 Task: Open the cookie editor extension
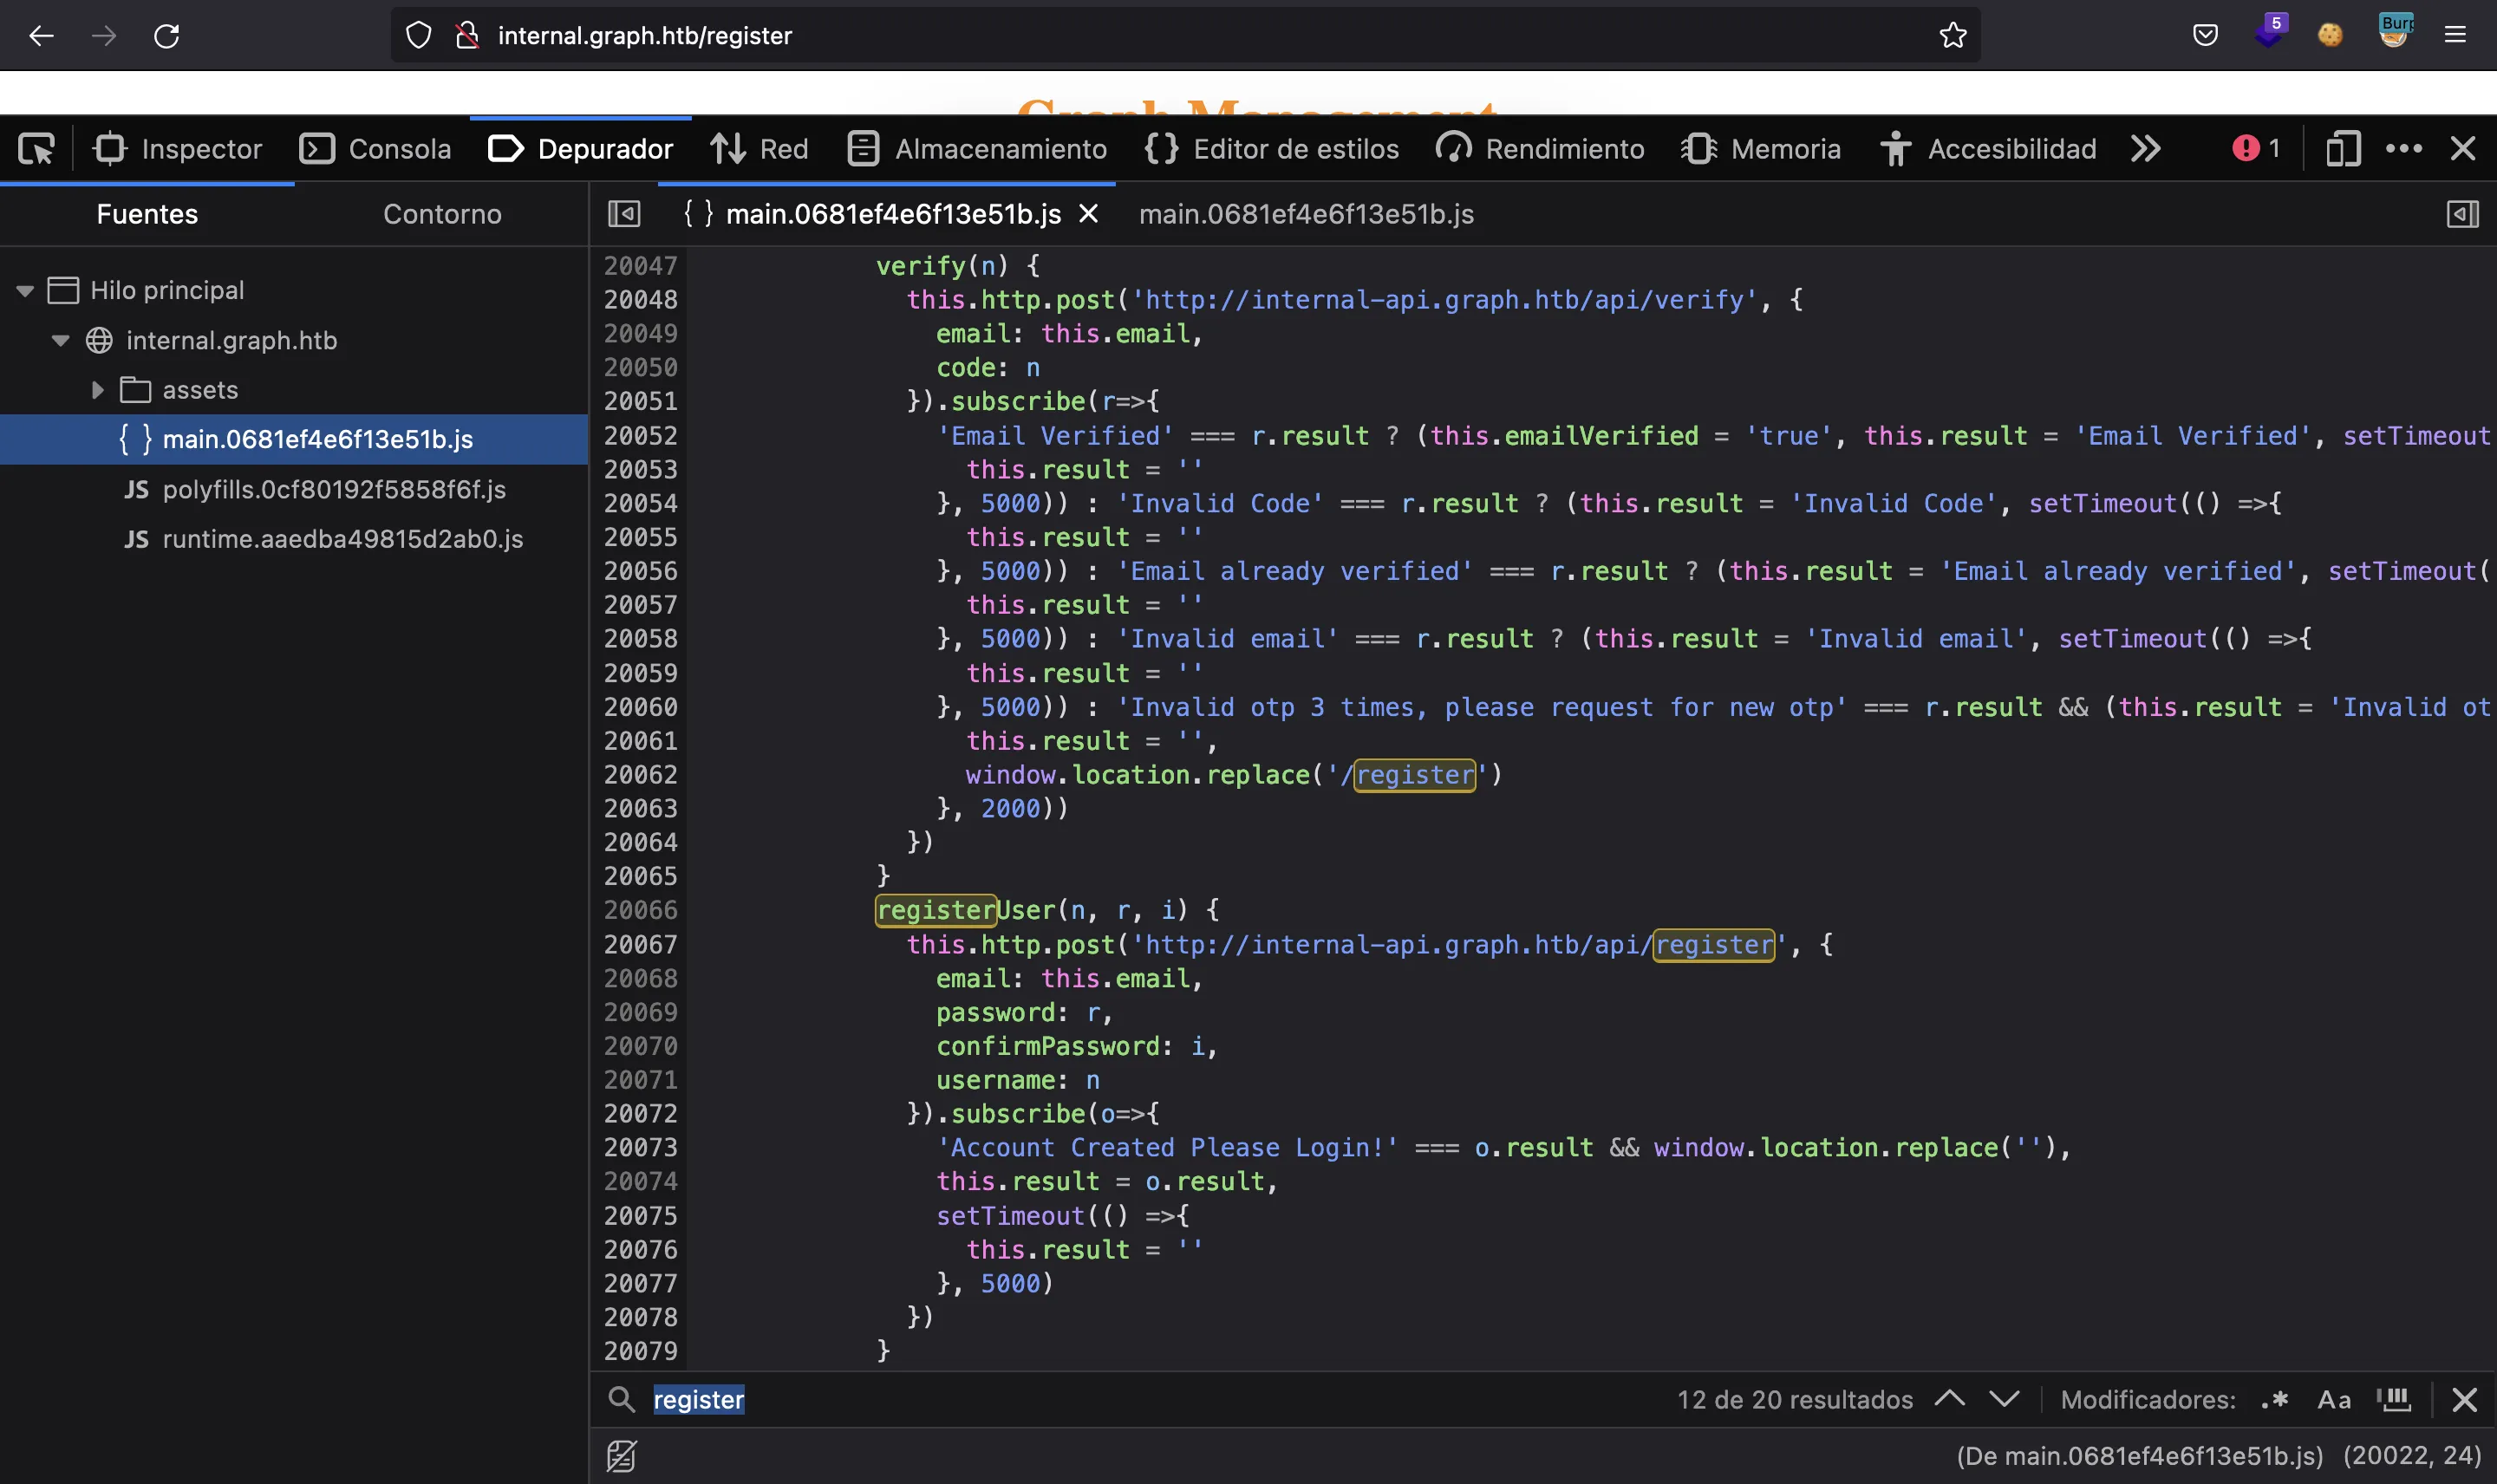tap(2330, 36)
